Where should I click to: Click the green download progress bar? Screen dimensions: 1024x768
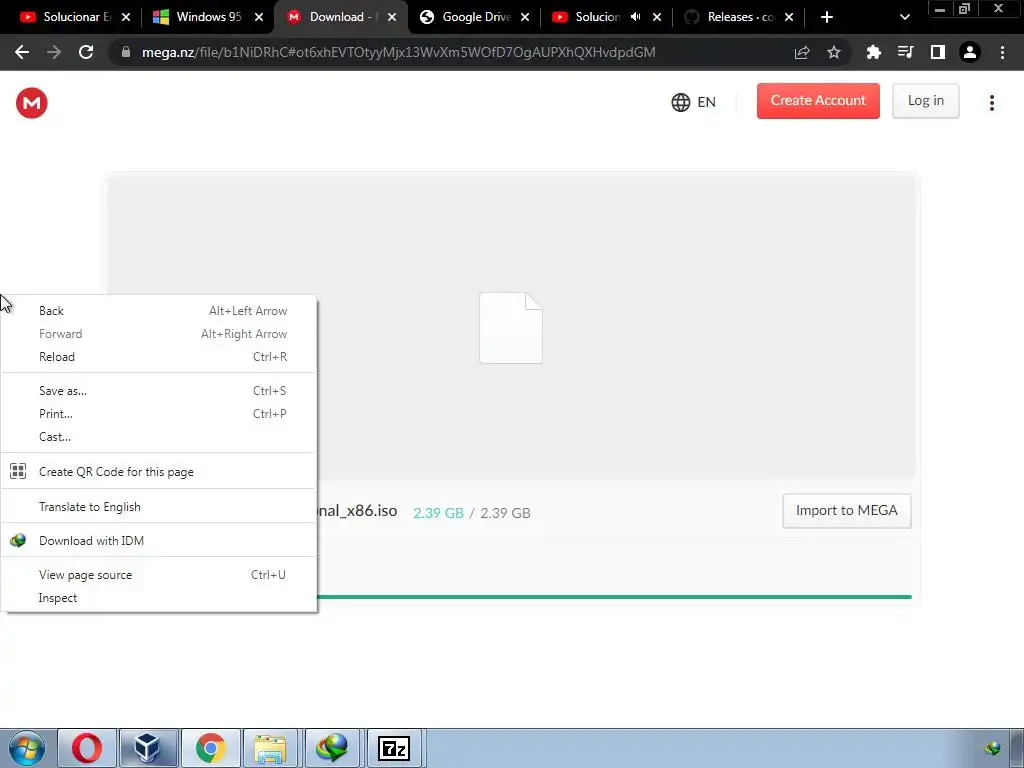coord(614,597)
